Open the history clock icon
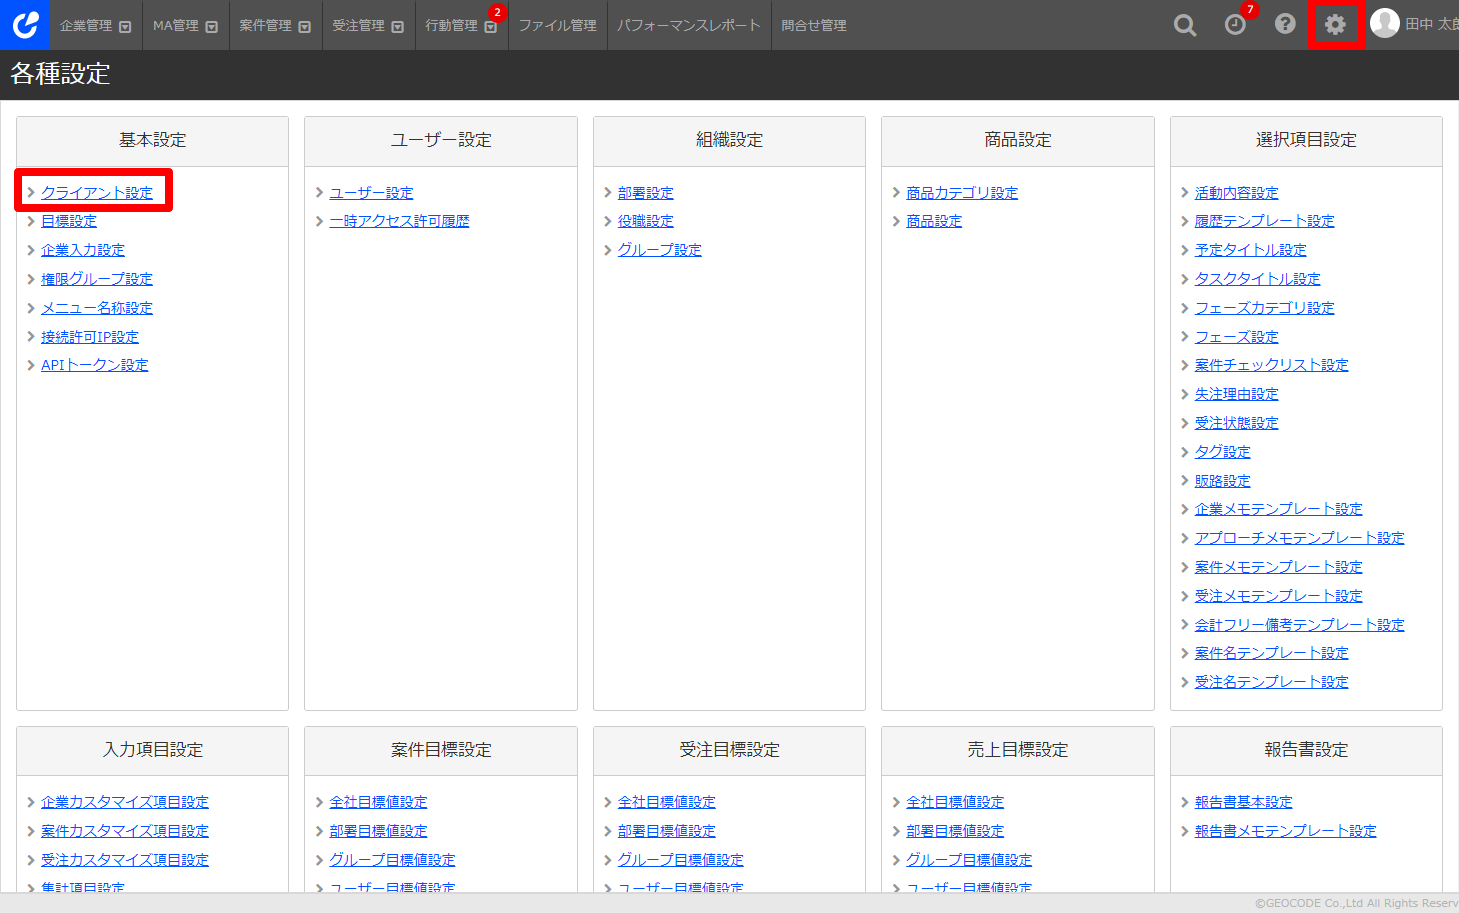1459x913 pixels. coord(1236,25)
